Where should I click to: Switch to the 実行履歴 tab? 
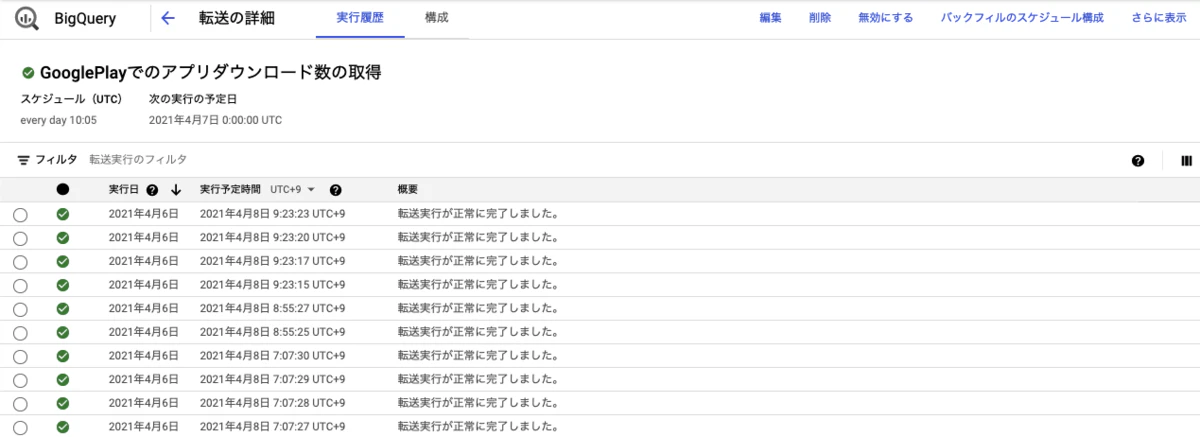tap(360, 18)
